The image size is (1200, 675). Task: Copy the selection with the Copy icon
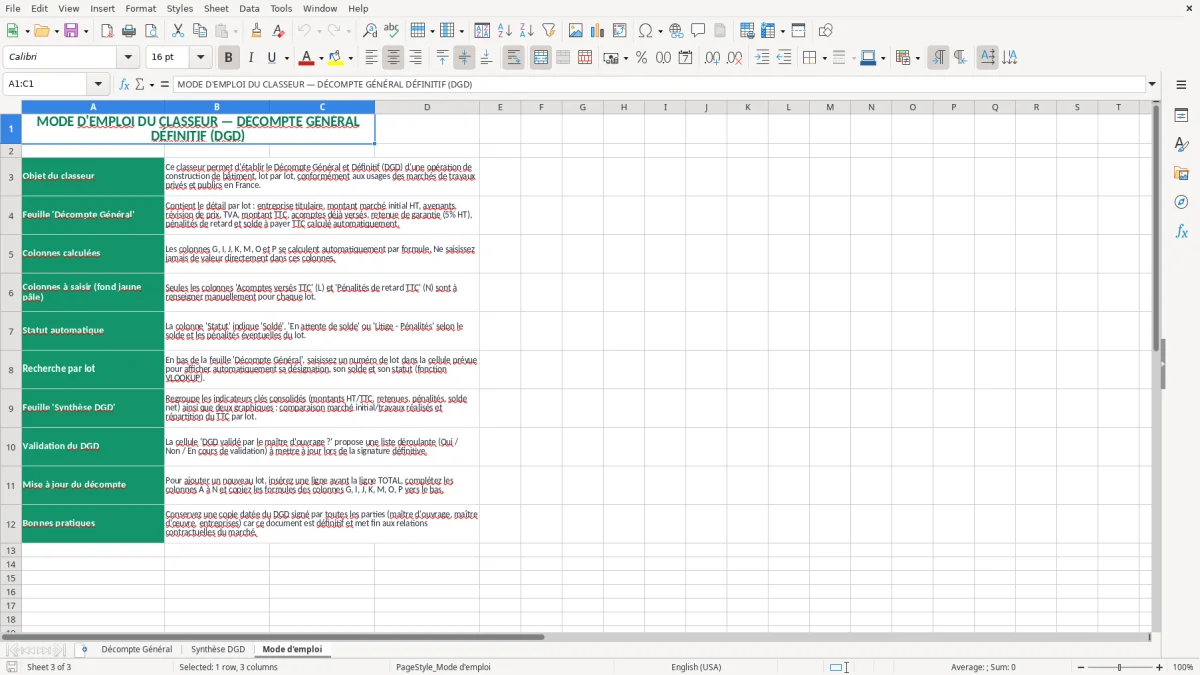click(x=199, y=31)
